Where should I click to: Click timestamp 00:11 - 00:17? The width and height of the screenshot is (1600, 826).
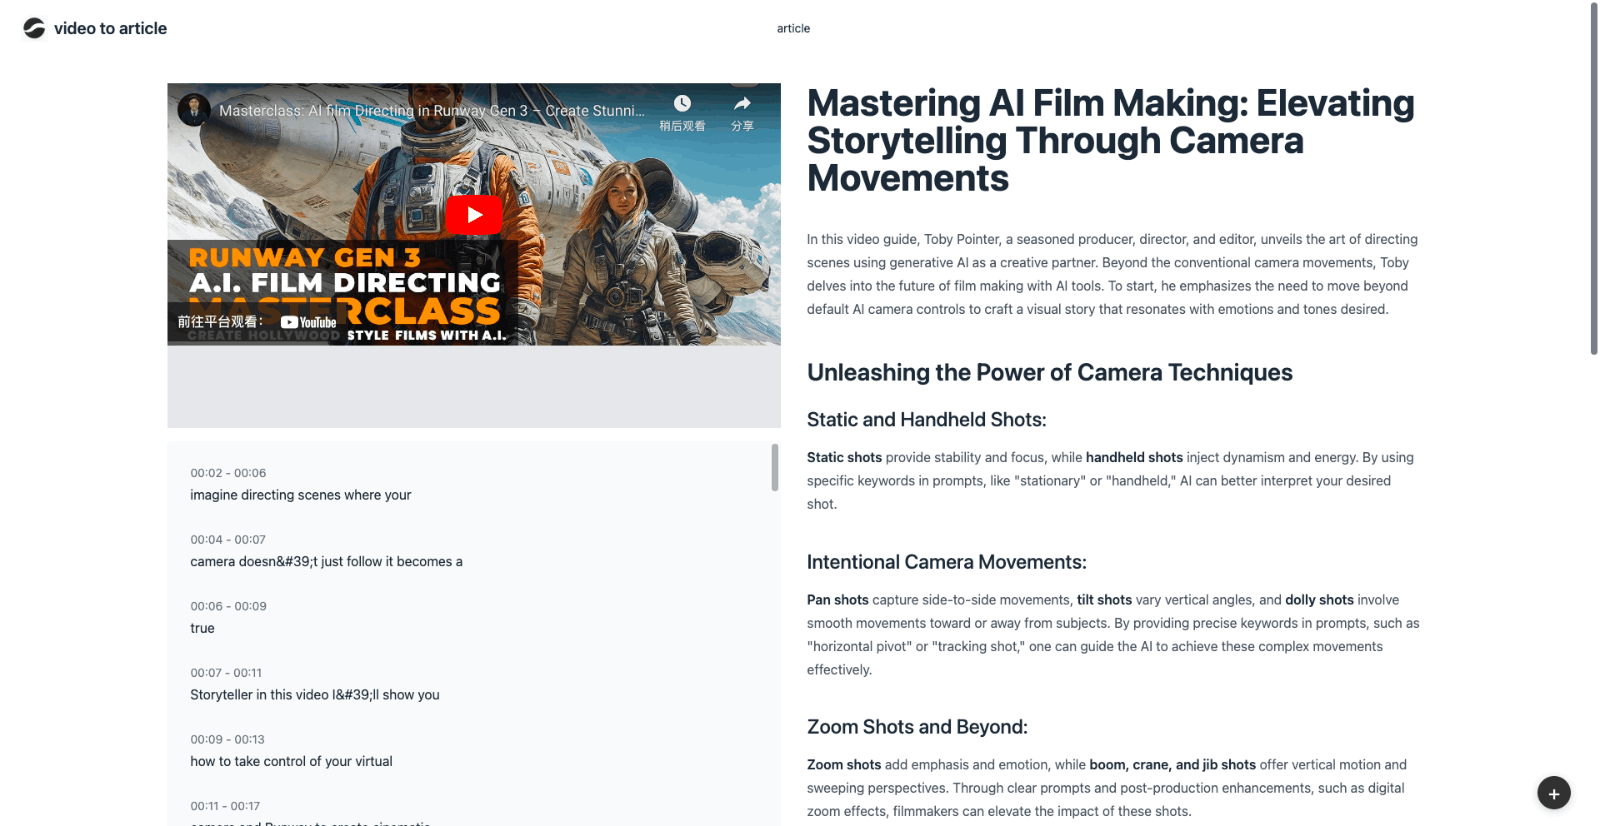225,806
